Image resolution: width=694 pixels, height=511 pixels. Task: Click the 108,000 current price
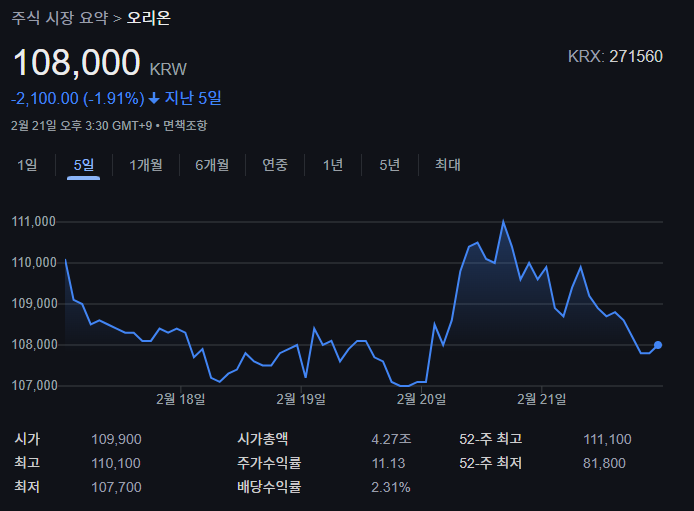point(77,63)
